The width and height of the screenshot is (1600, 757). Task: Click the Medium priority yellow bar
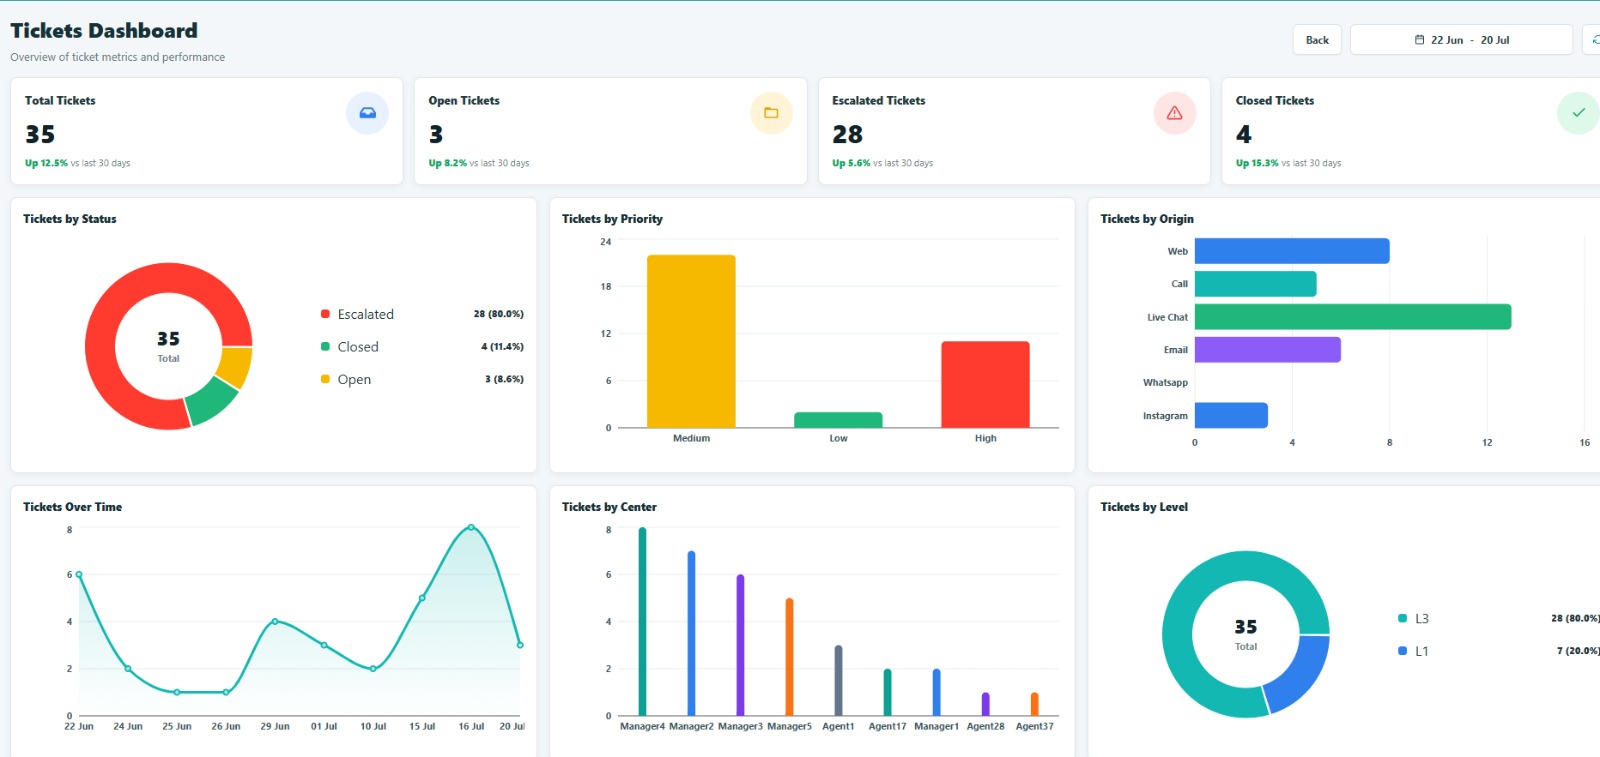pos(691,341)
